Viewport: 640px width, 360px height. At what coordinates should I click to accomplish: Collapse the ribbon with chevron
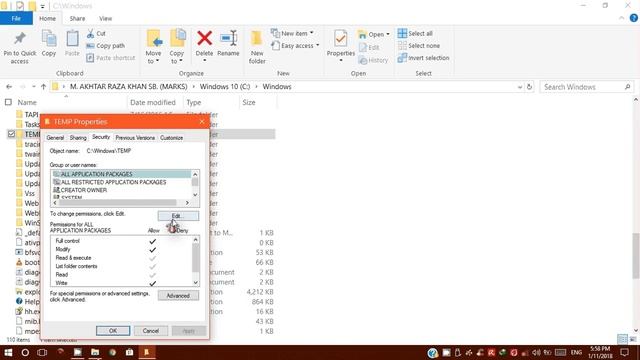621,18
